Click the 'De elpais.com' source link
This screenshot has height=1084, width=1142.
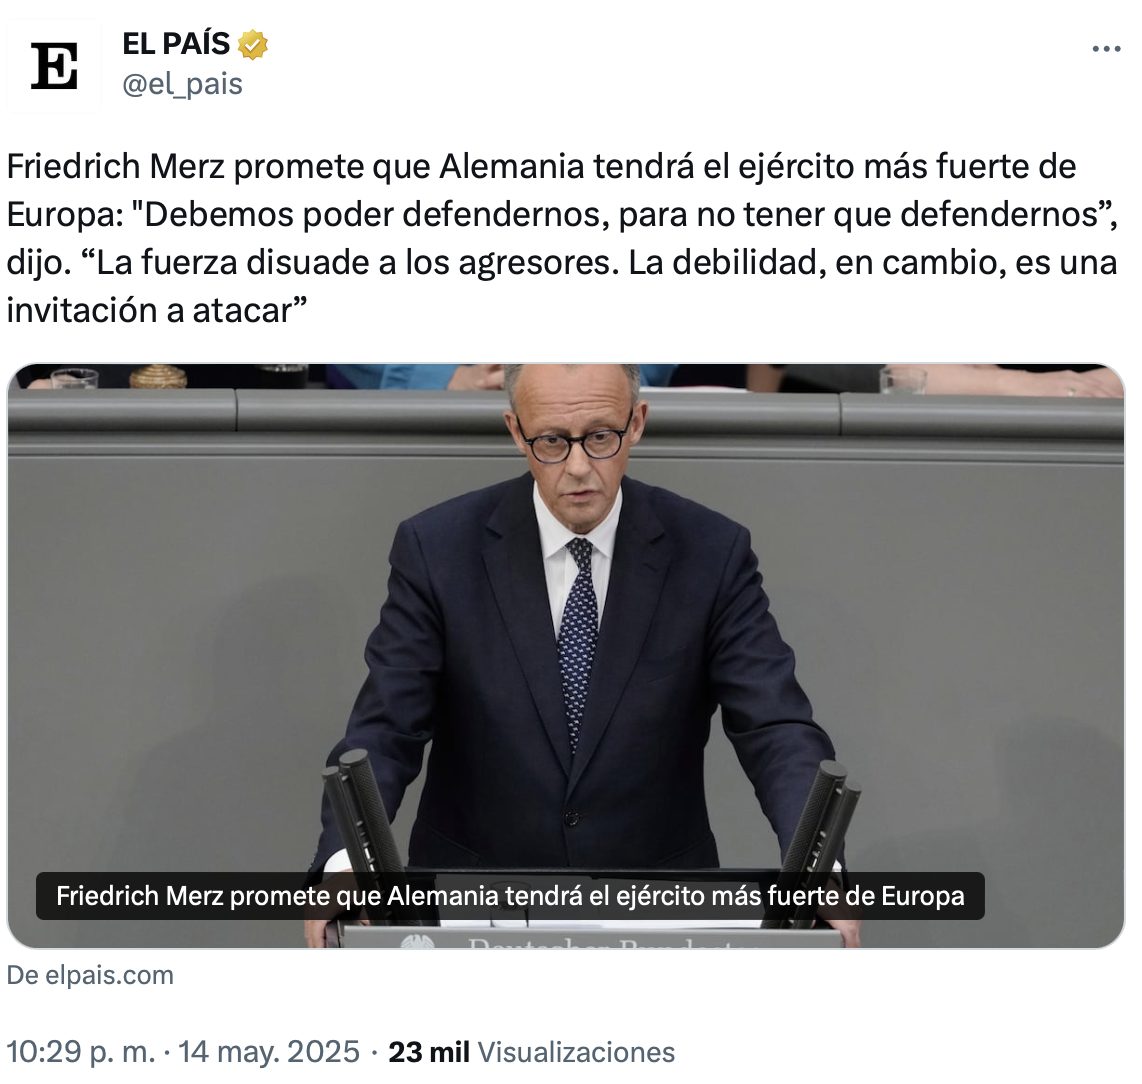pyautogui.click(x=90, y=975)
